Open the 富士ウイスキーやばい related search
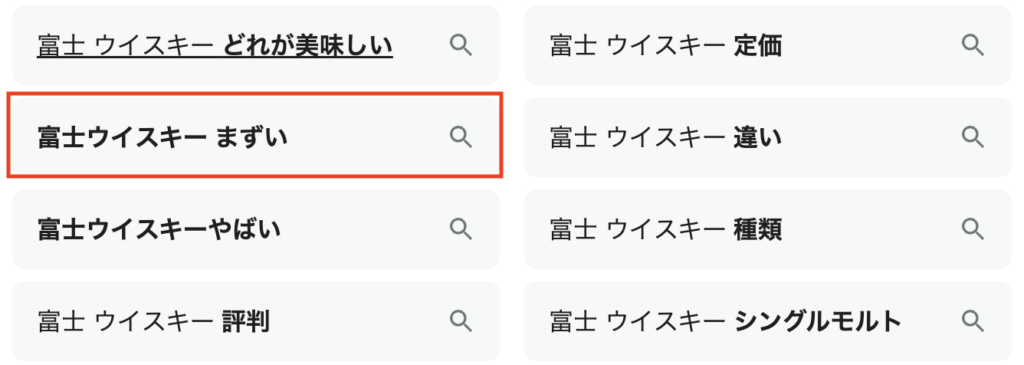The image size is (1024, 365). tap(159, 229)
